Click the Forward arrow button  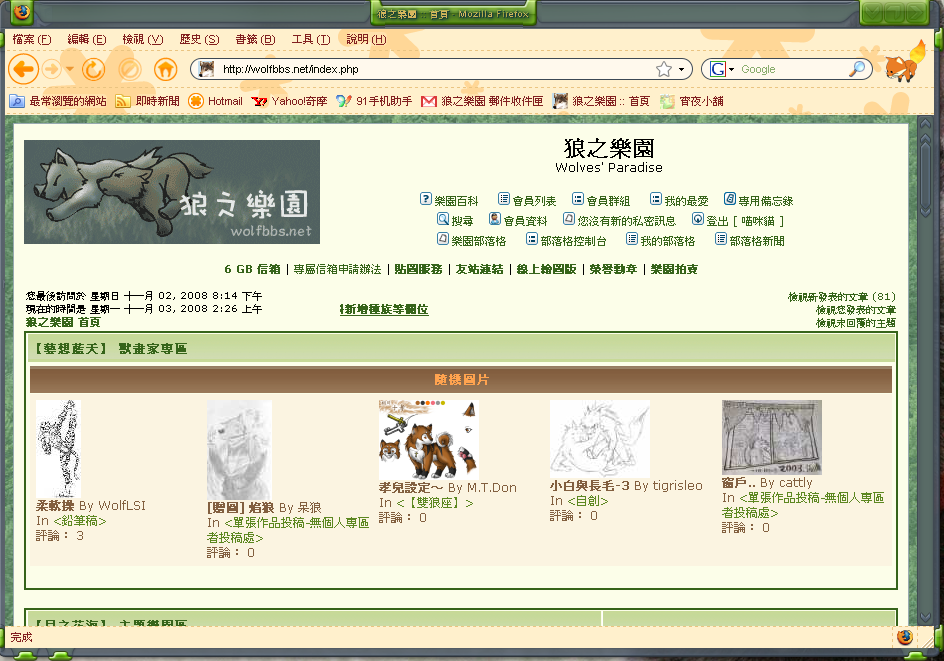pyautogui.click(x=52, y=70)
